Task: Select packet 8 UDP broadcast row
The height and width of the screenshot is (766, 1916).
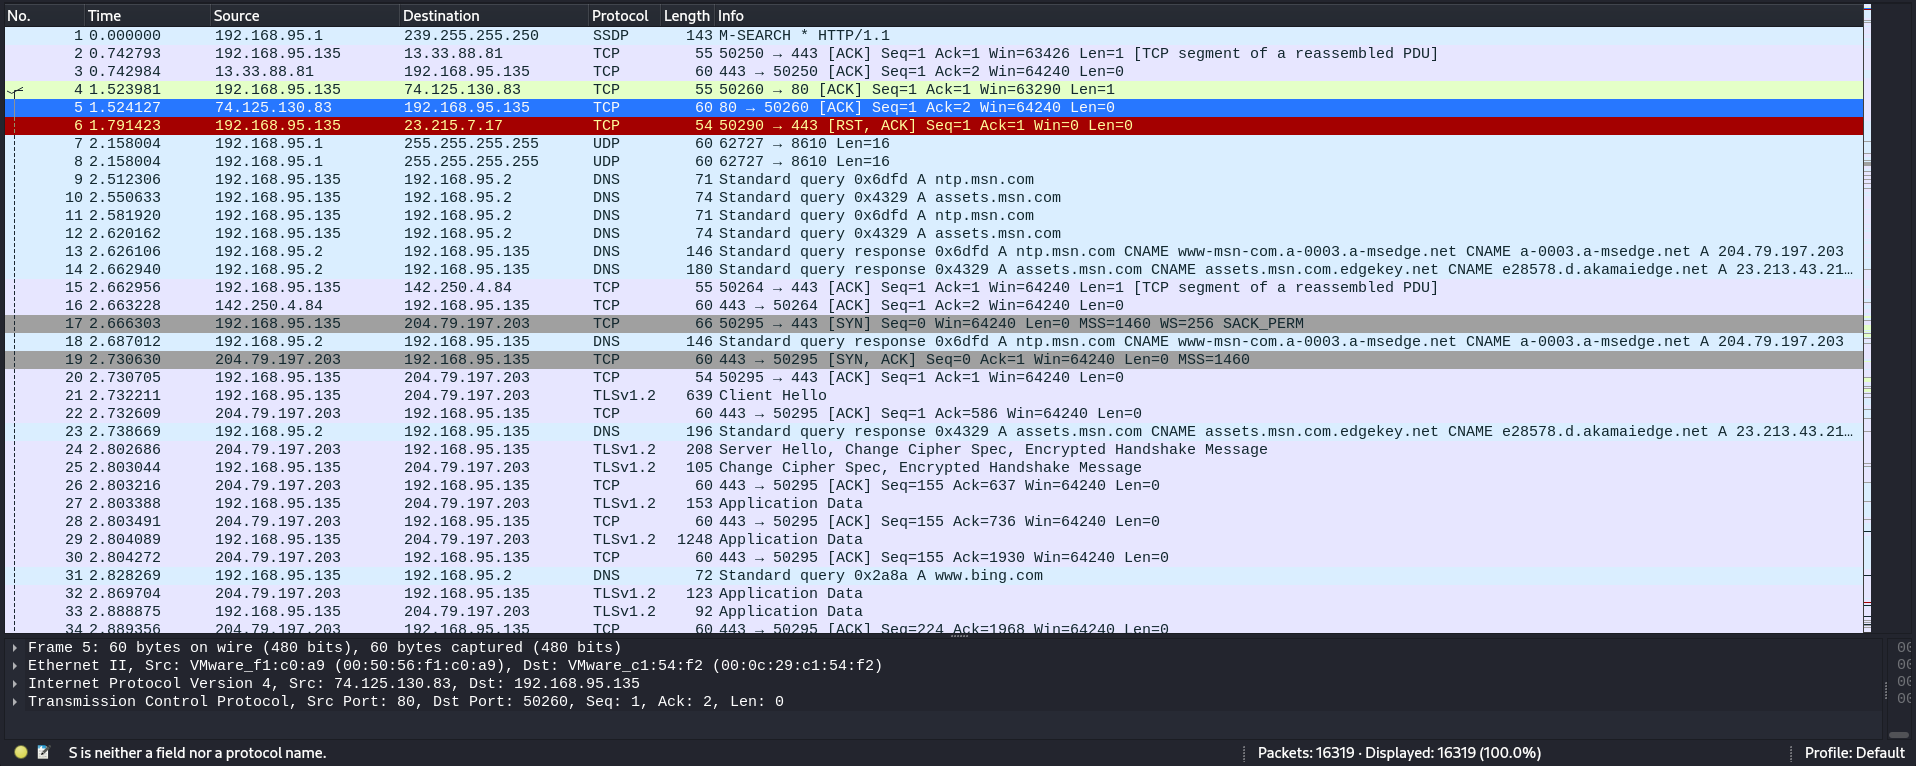Action: (x=934, y=161)
